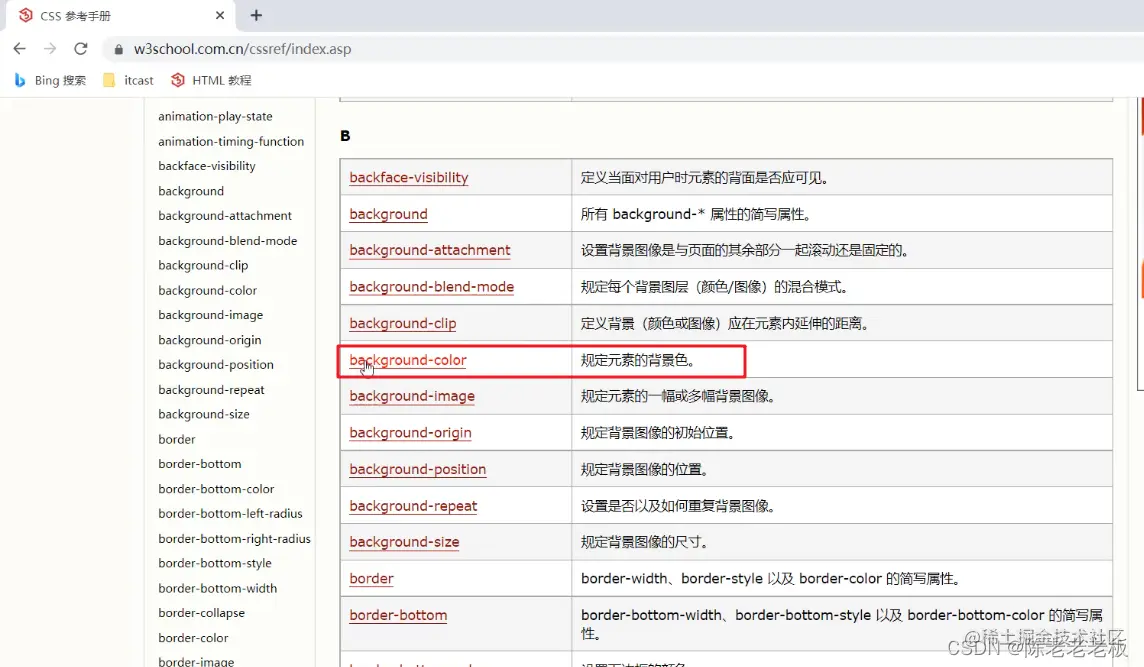The width and height of the screenshot is (1144, 667).
Task: Select border in sidebar list
Action: 177,439
